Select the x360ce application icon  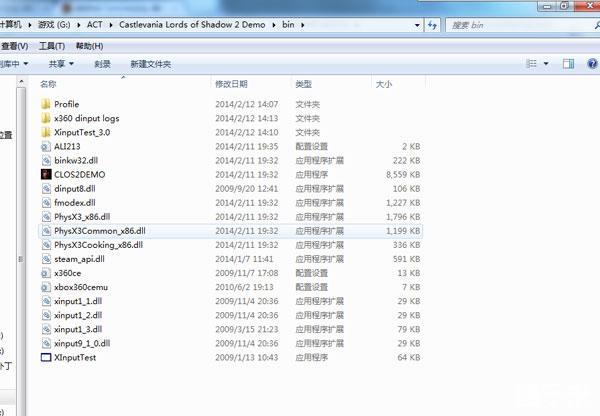tap(46, 272)
